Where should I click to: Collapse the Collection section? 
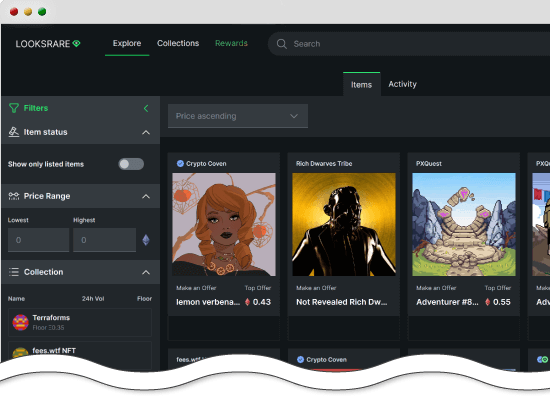click(146, 273)
